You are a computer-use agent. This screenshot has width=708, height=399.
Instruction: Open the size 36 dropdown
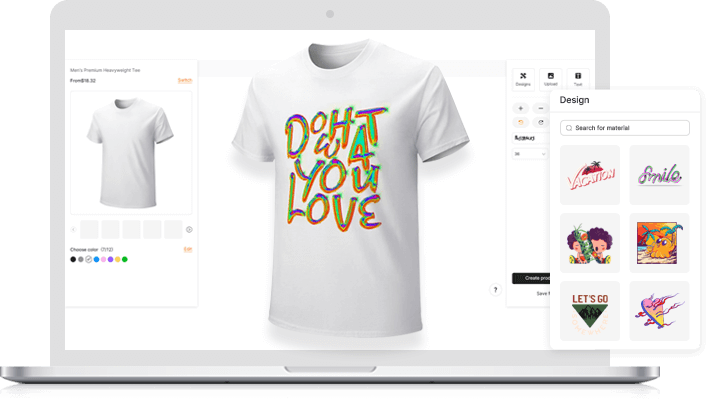click(x=530, y=154)
